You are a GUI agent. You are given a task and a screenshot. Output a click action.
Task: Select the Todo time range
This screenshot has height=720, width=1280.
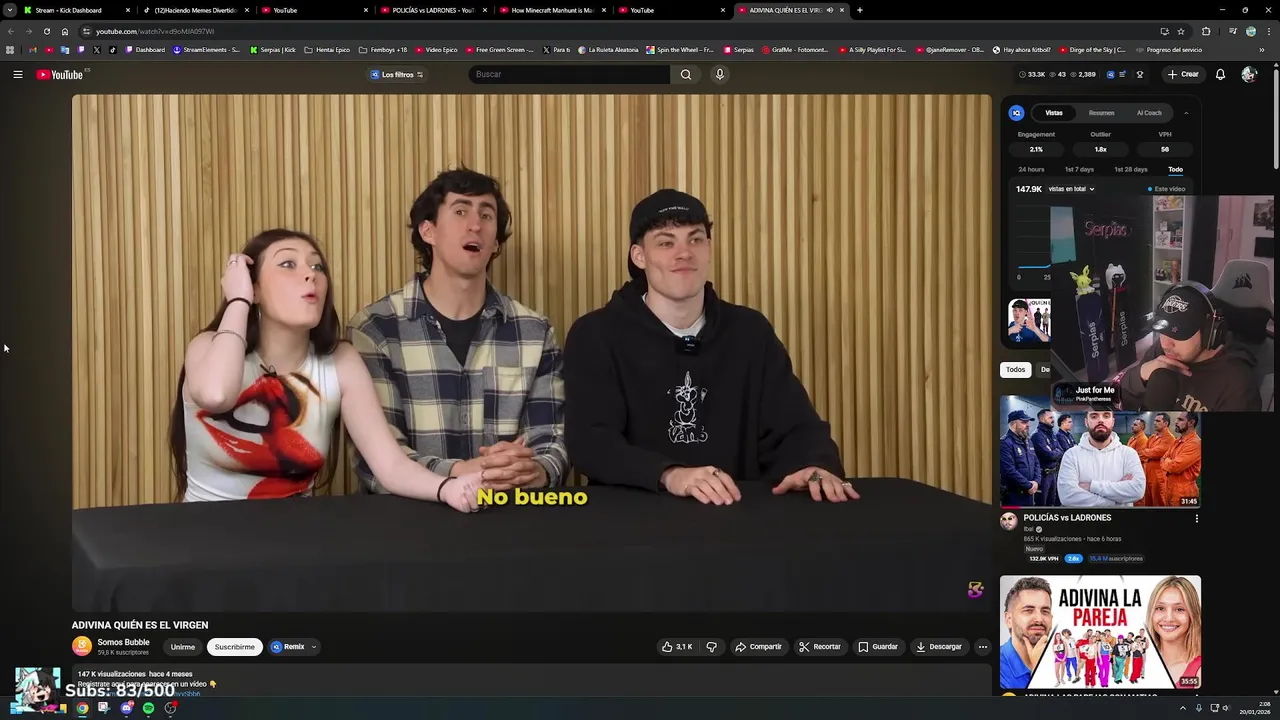click(1175, 169)
